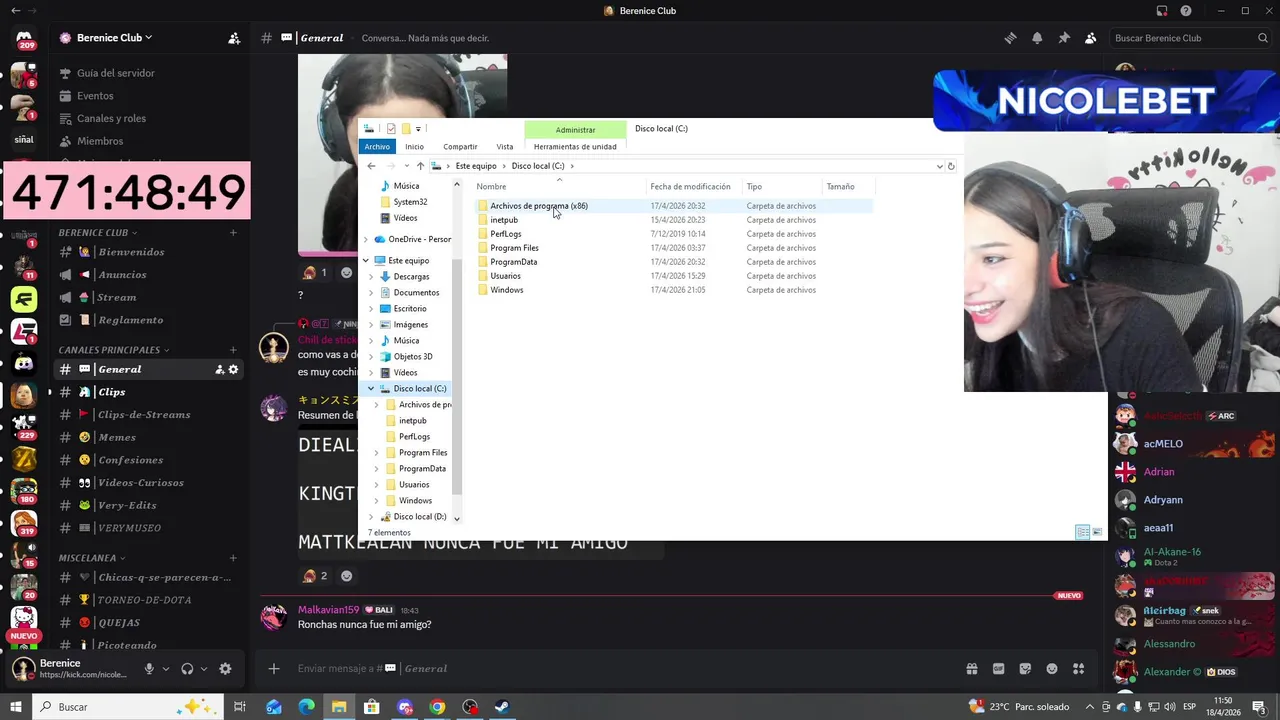The image size is (1280, 720).
Task: Mute the microphone in user panel
Action: [x=149, y=669]
